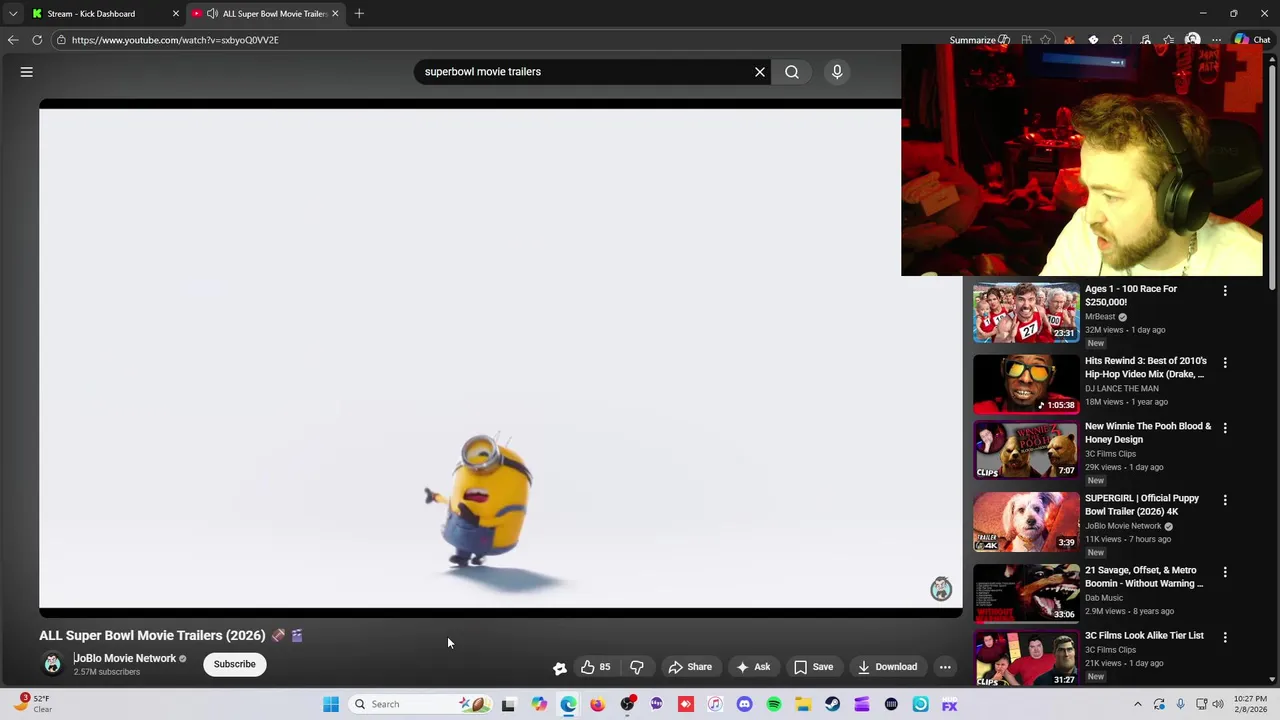Open menu for Ages 1 - 100 Race video

click(x=1225, y=291)
